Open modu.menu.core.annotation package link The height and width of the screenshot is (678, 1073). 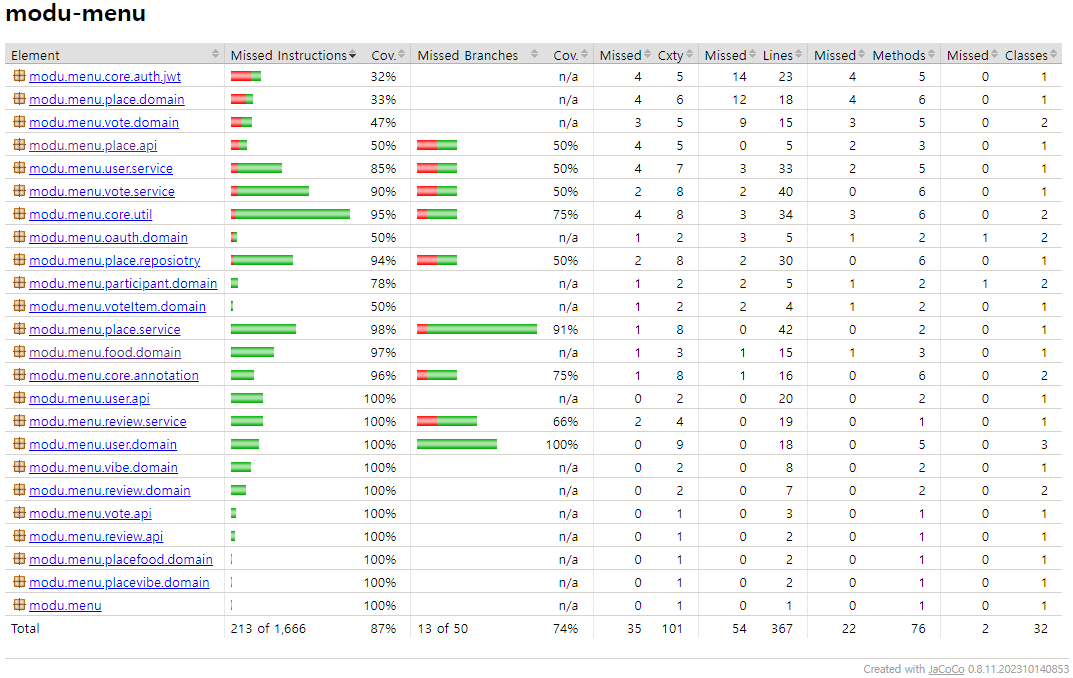114,376
